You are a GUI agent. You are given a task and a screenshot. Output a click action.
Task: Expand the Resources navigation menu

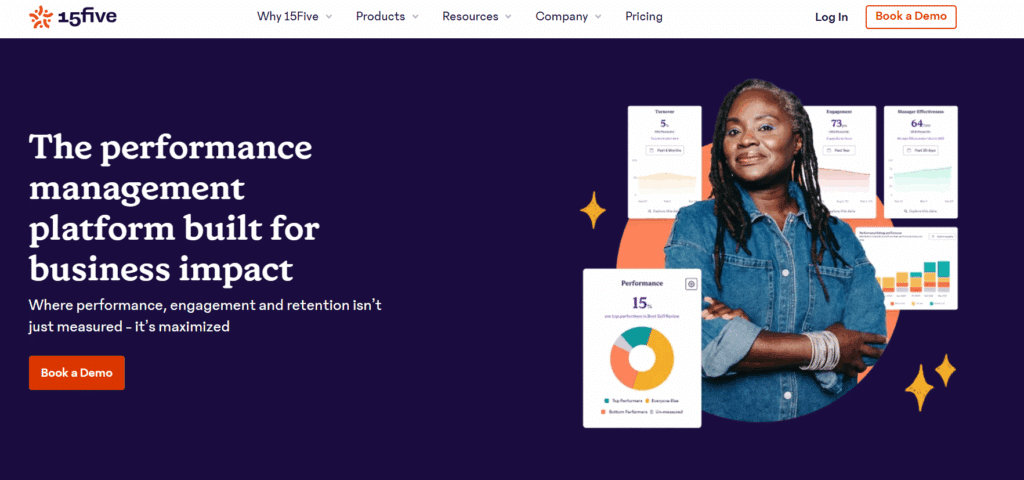pos(476,16)
